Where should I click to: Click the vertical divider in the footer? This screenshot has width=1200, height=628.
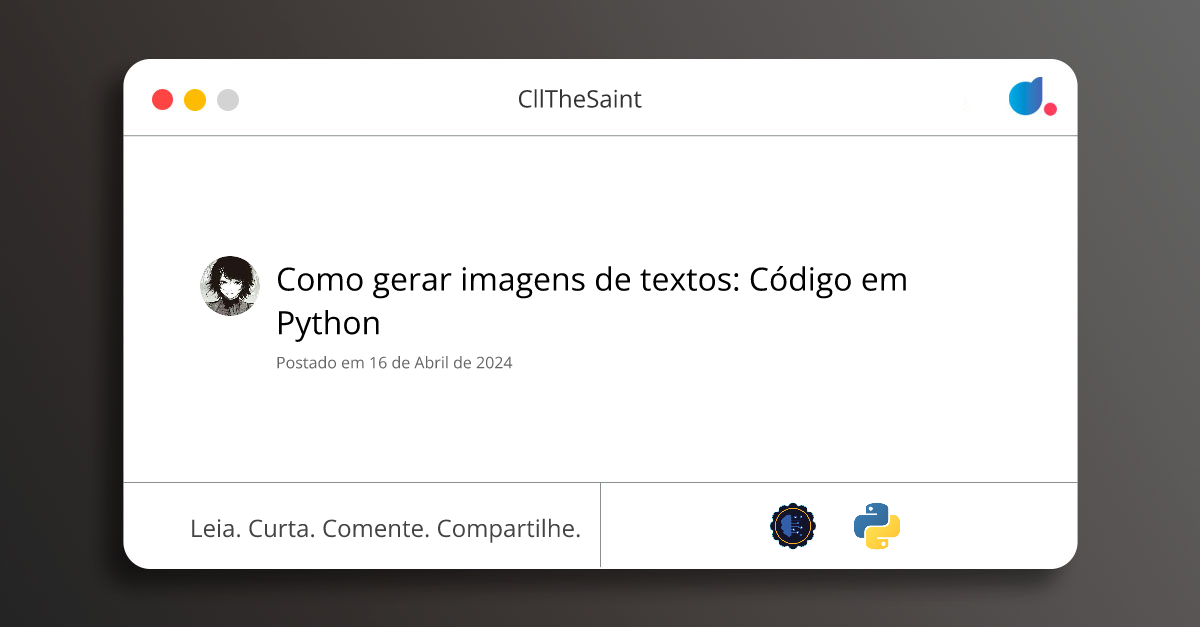(600, 525)
